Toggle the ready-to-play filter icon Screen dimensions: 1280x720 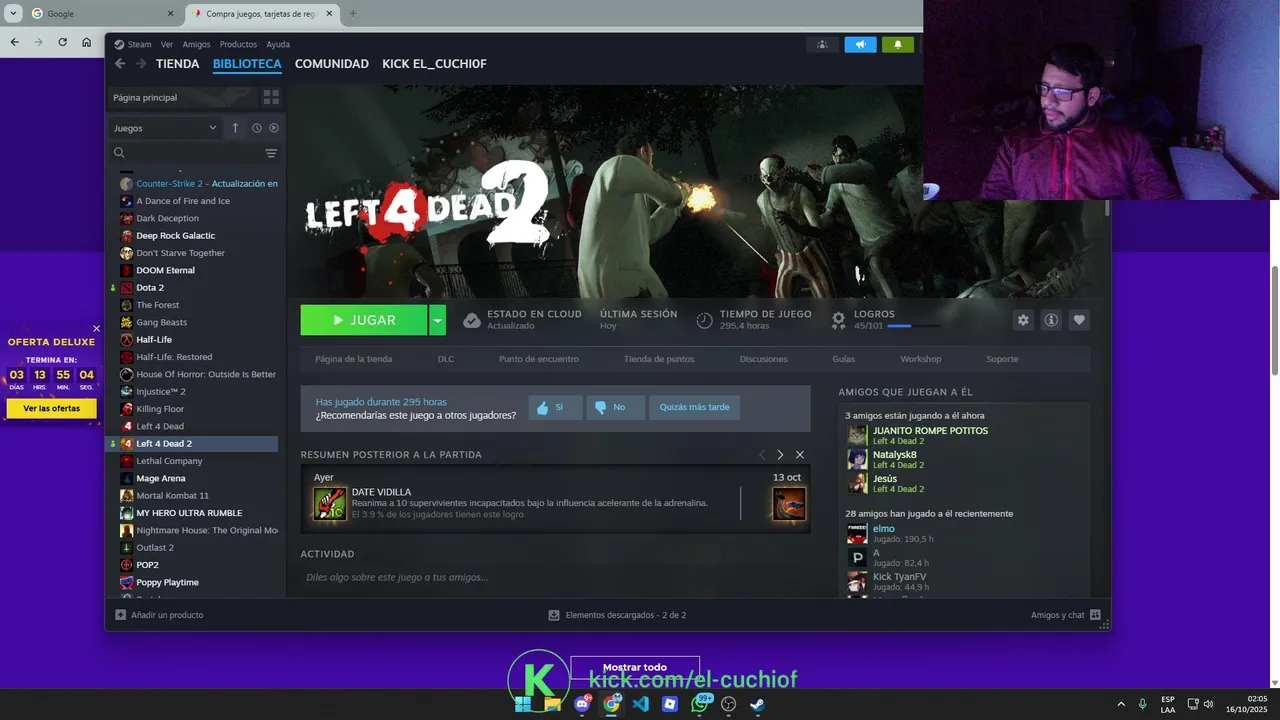(274, 128)
